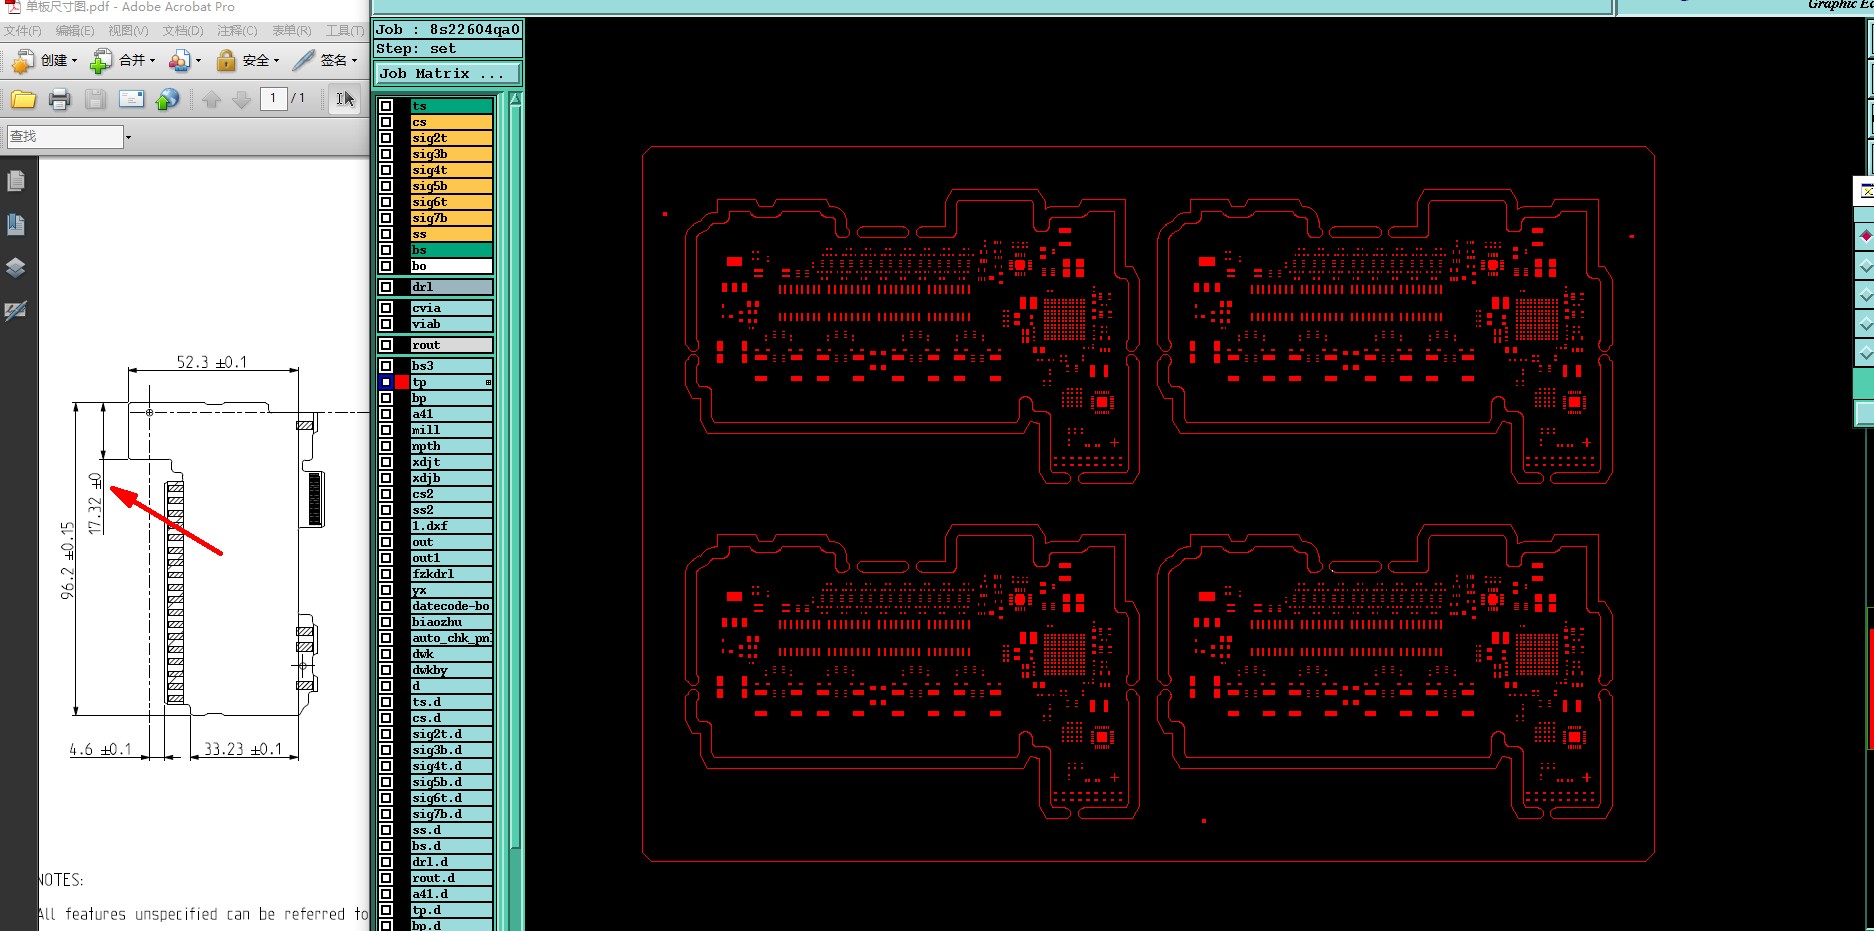Open the Bookmarks panel icon in Acrobat sidebar
1874x931 pixels.
point(16,224)
